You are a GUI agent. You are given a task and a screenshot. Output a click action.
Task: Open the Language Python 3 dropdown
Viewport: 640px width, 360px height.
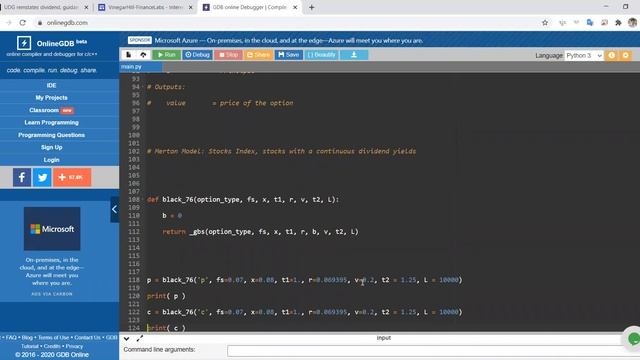point(584,56)
